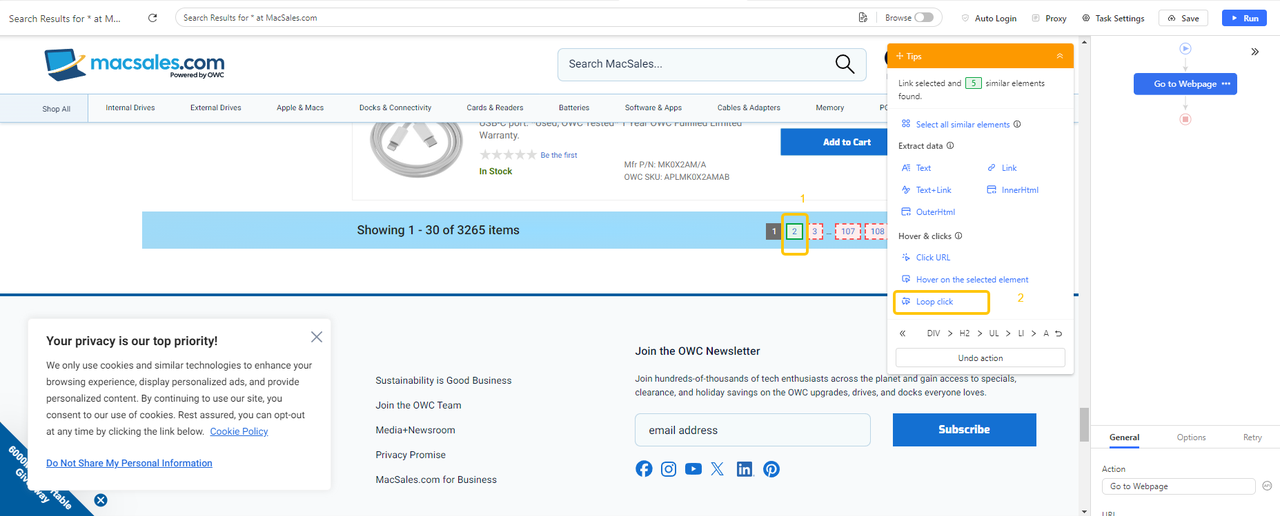Select LI in the element path breadcrumb
This screenshot has height=516, width=1280.
[1022, 333]
